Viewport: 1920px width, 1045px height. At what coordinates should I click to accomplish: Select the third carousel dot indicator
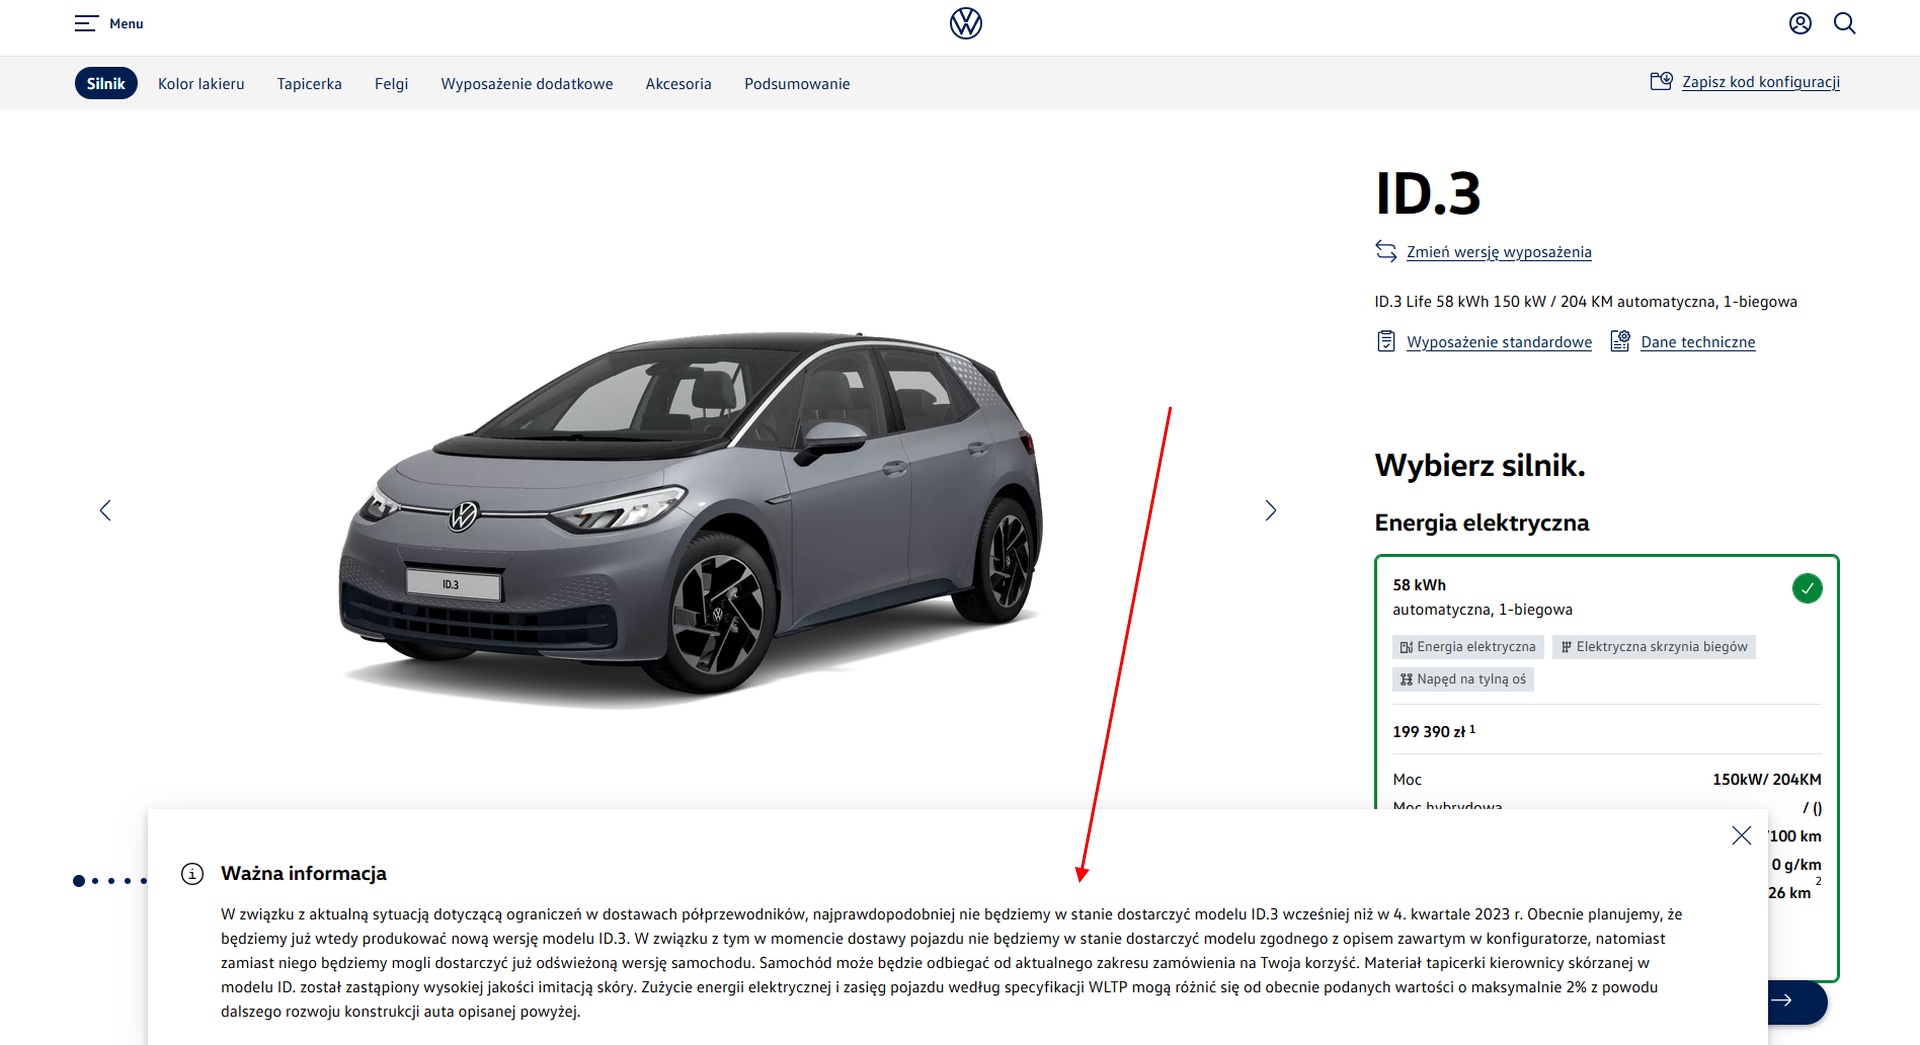112,881
